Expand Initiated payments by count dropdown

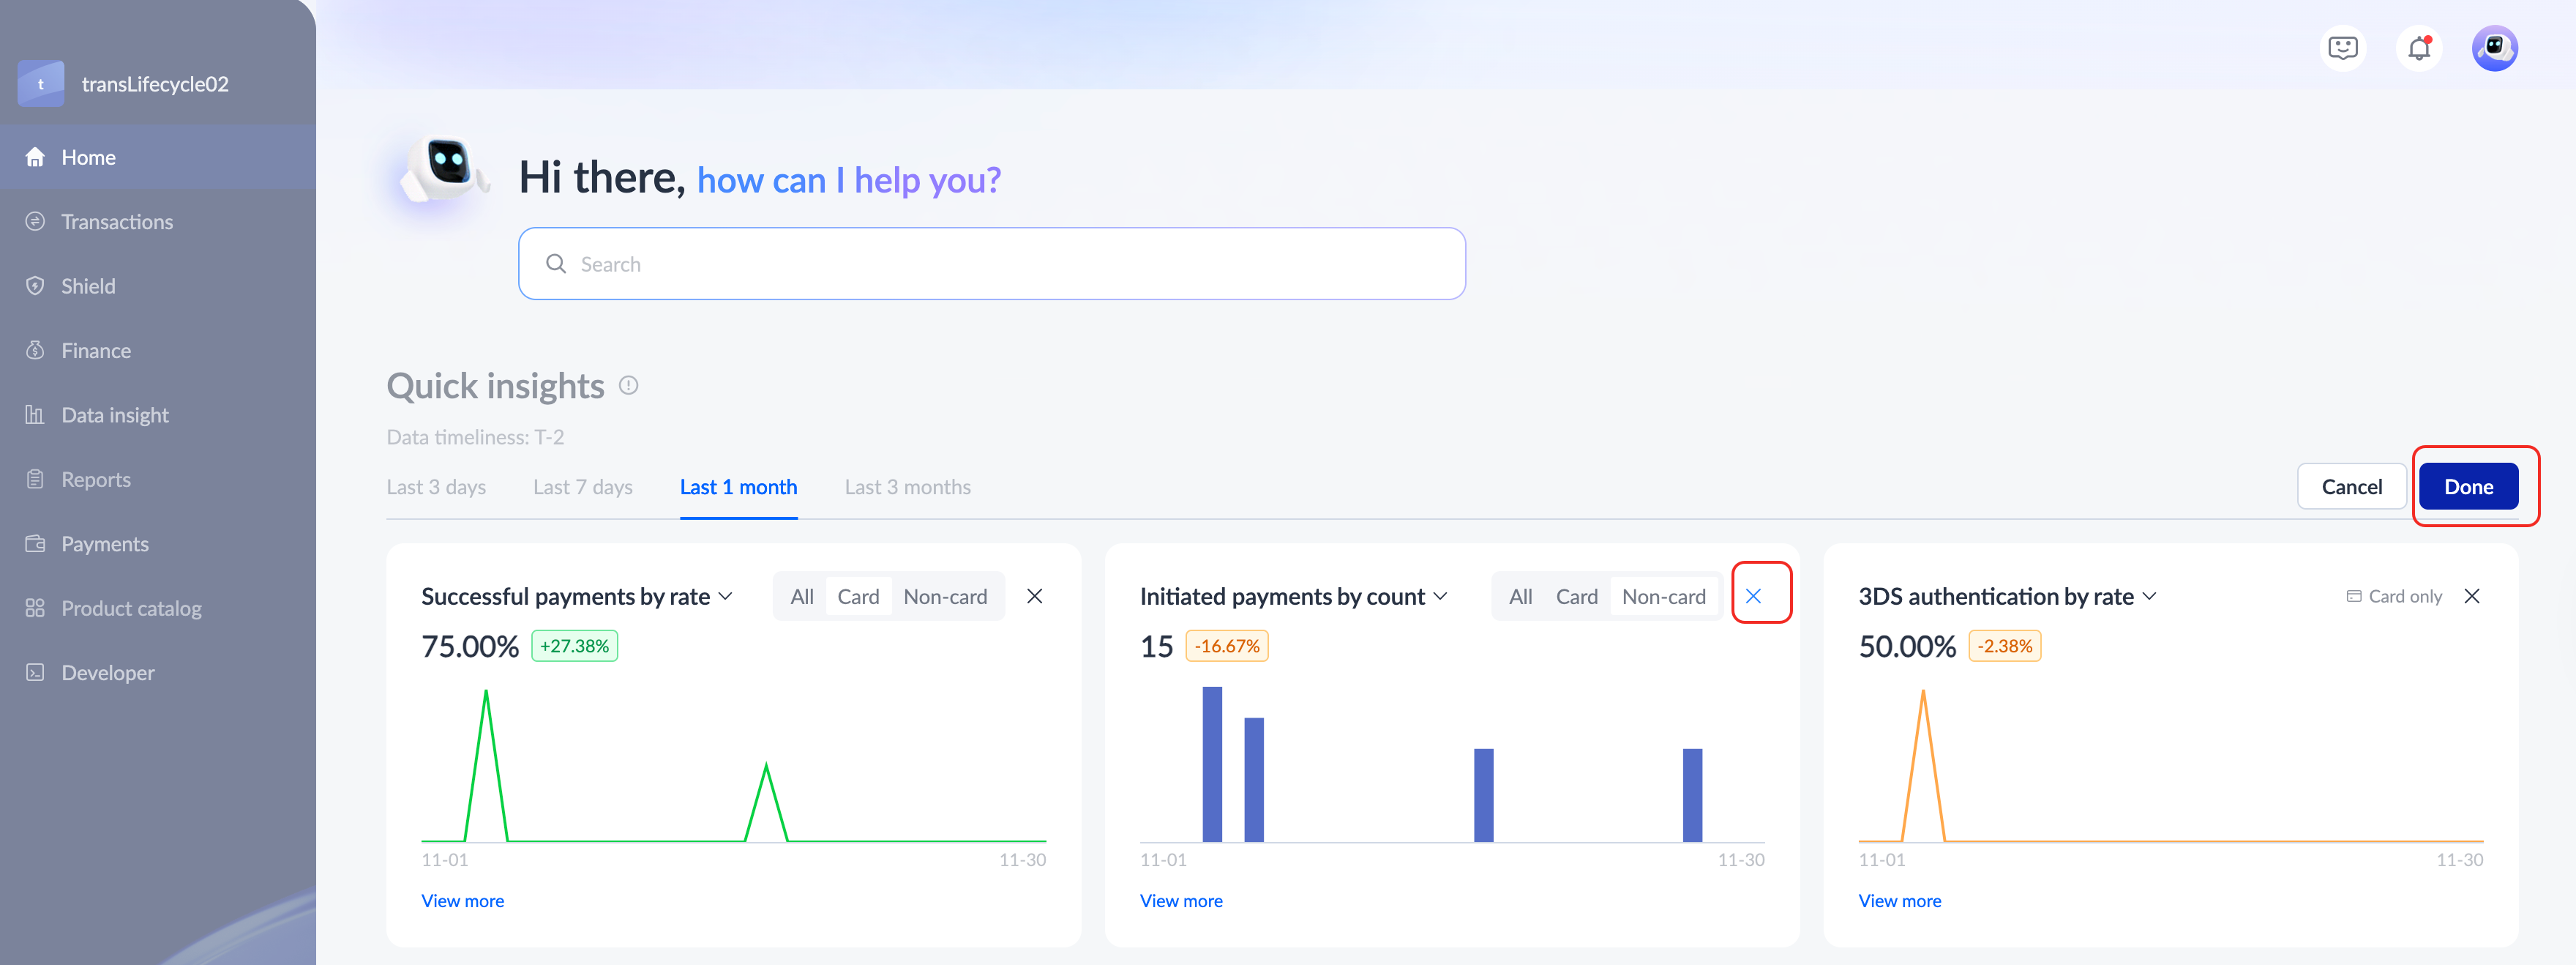tap(1440, 596)
